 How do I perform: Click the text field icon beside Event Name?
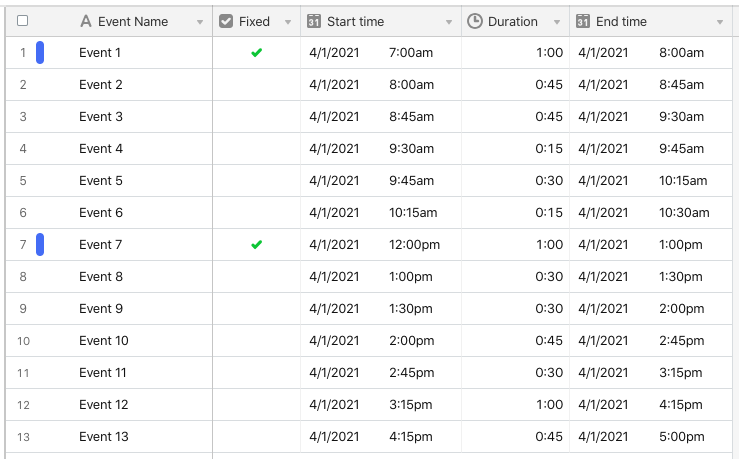click(86, 21)
